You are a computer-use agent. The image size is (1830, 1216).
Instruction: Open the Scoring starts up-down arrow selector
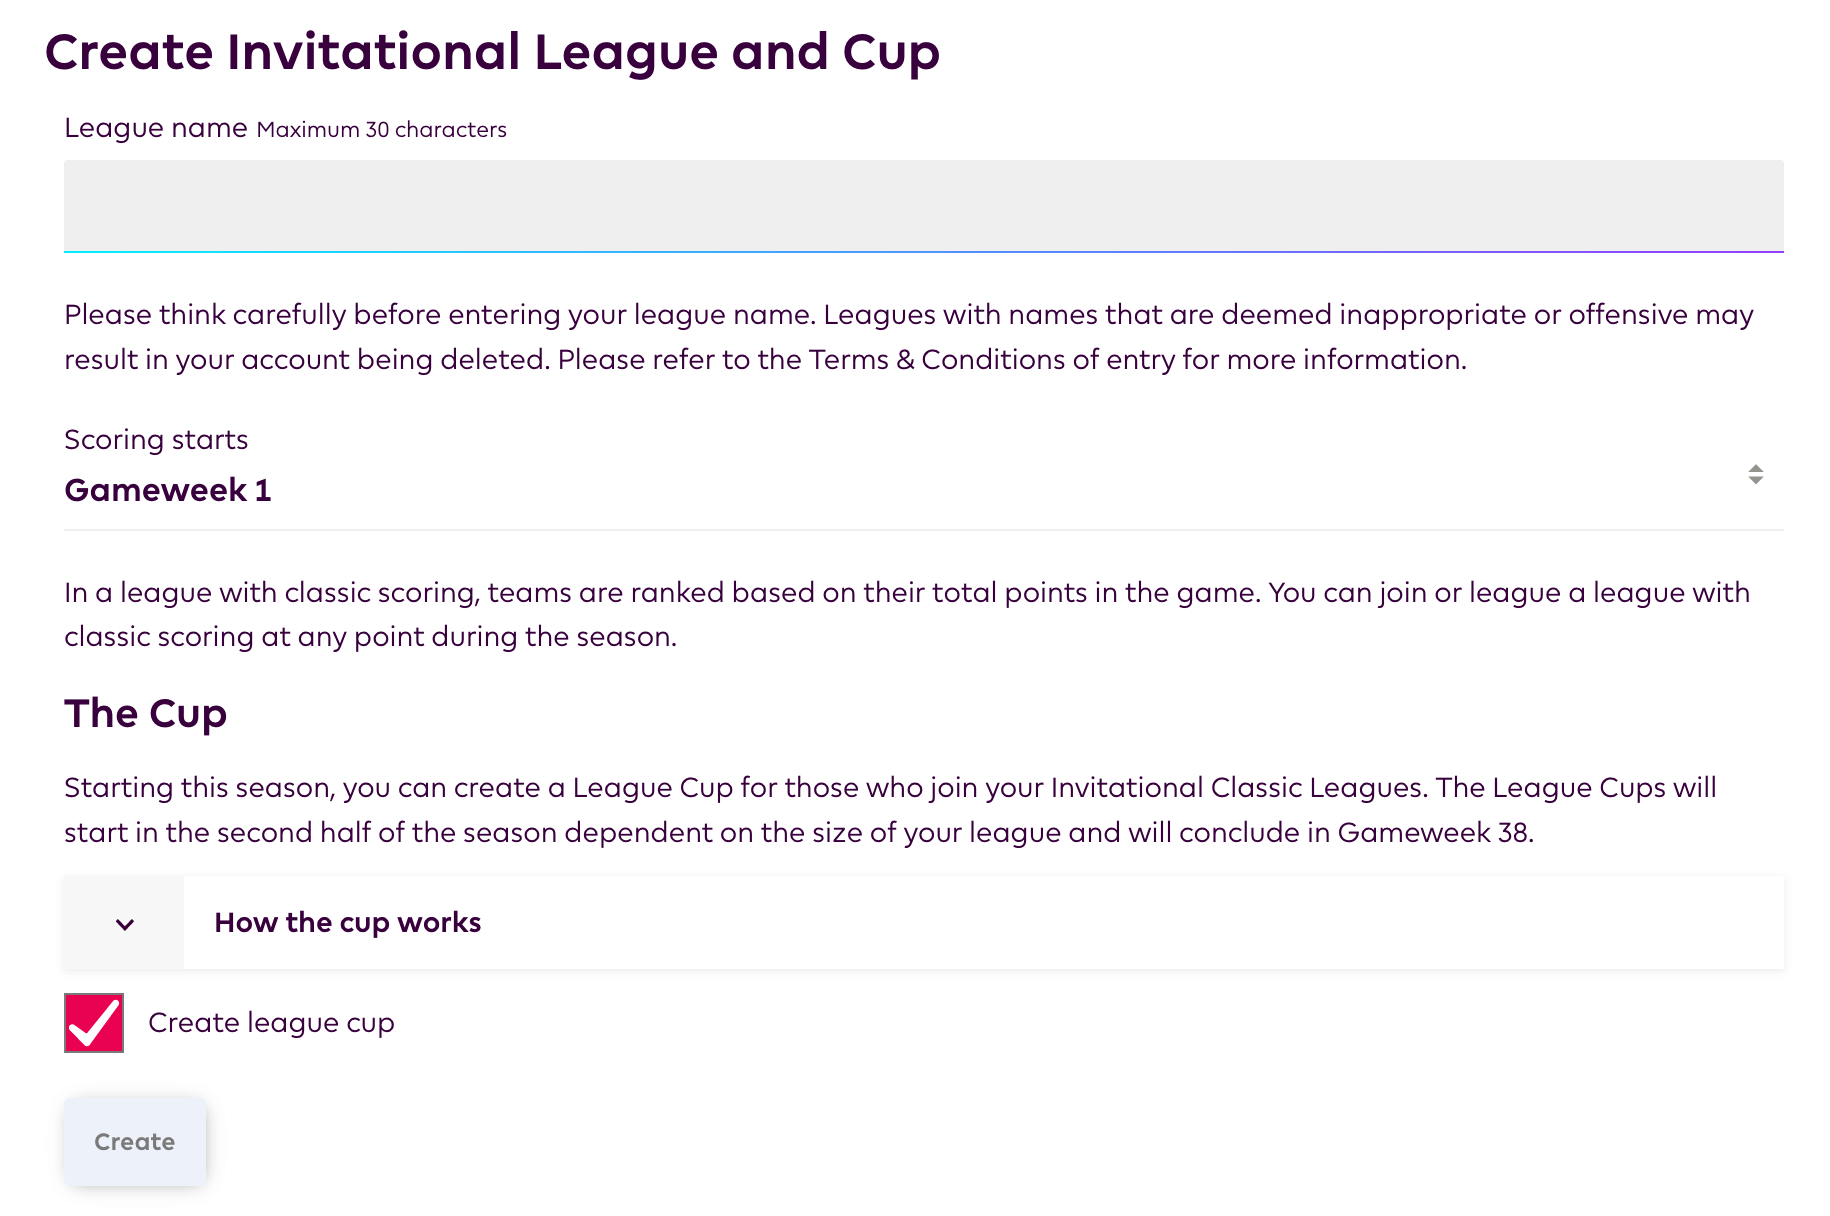(x=1755, y=475)
